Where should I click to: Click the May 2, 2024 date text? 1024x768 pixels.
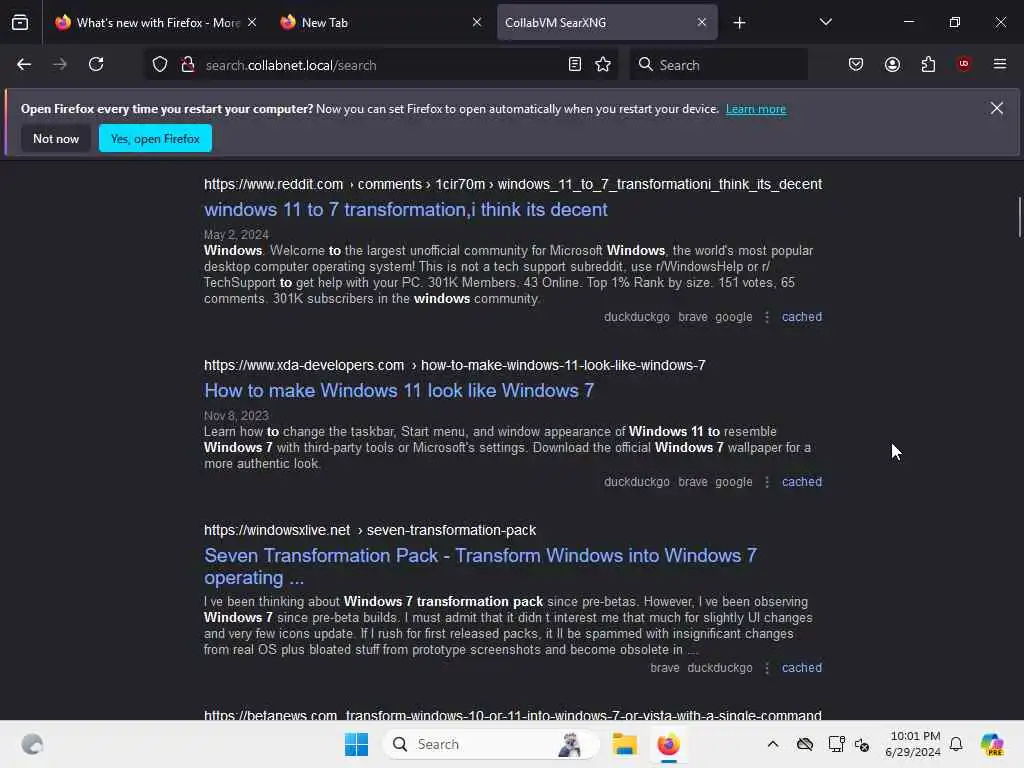pos(236,234)
